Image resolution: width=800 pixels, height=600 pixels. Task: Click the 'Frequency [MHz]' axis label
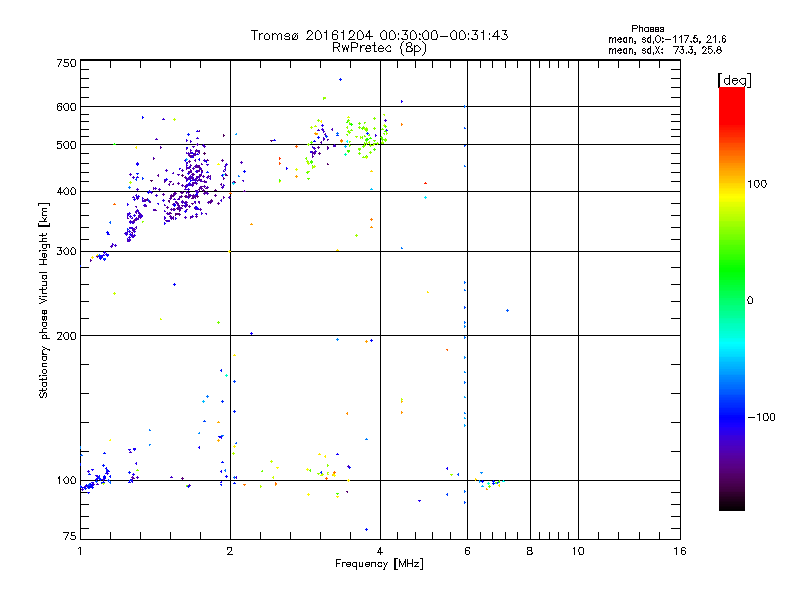coord(379,564)
